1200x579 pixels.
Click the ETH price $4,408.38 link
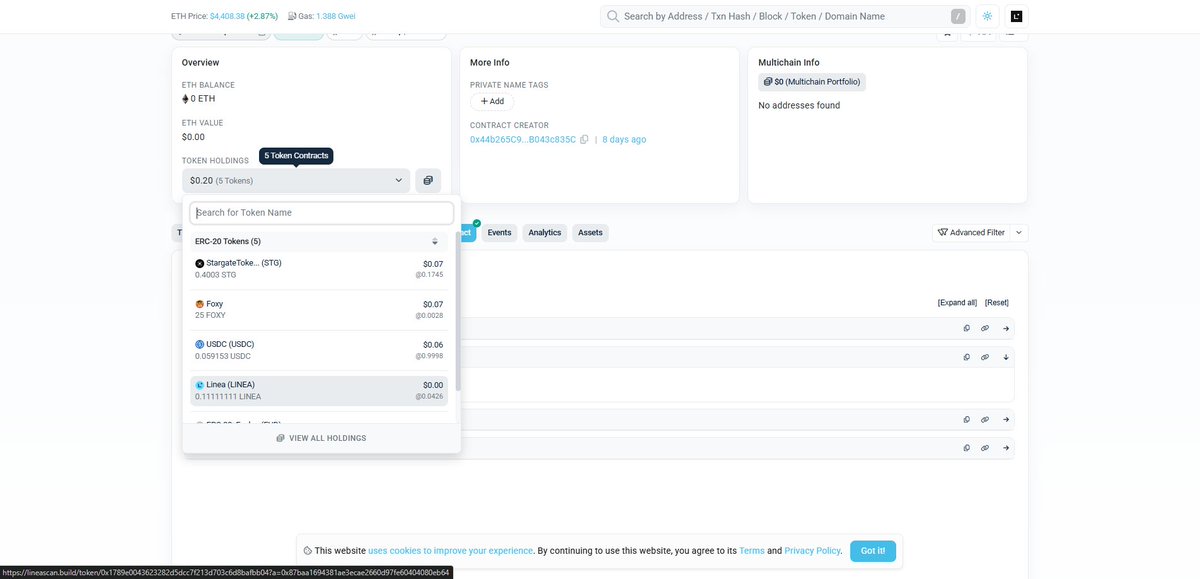pyautogui.click(x=227, y=16)
